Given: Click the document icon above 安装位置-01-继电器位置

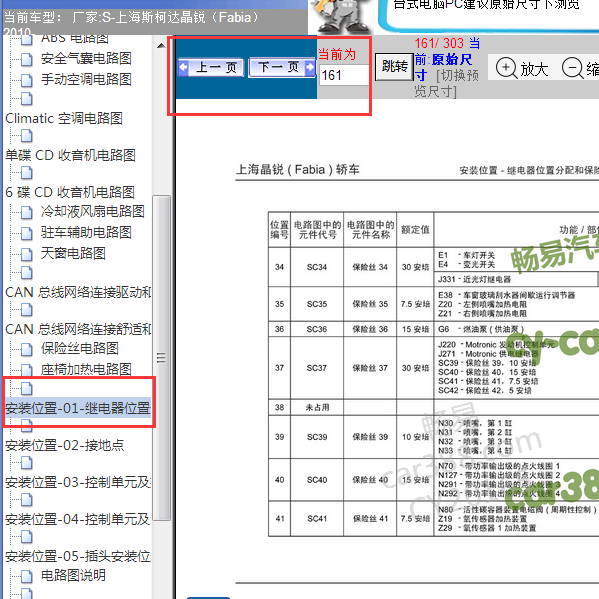Looking at the screenshot, I should 26,389.
